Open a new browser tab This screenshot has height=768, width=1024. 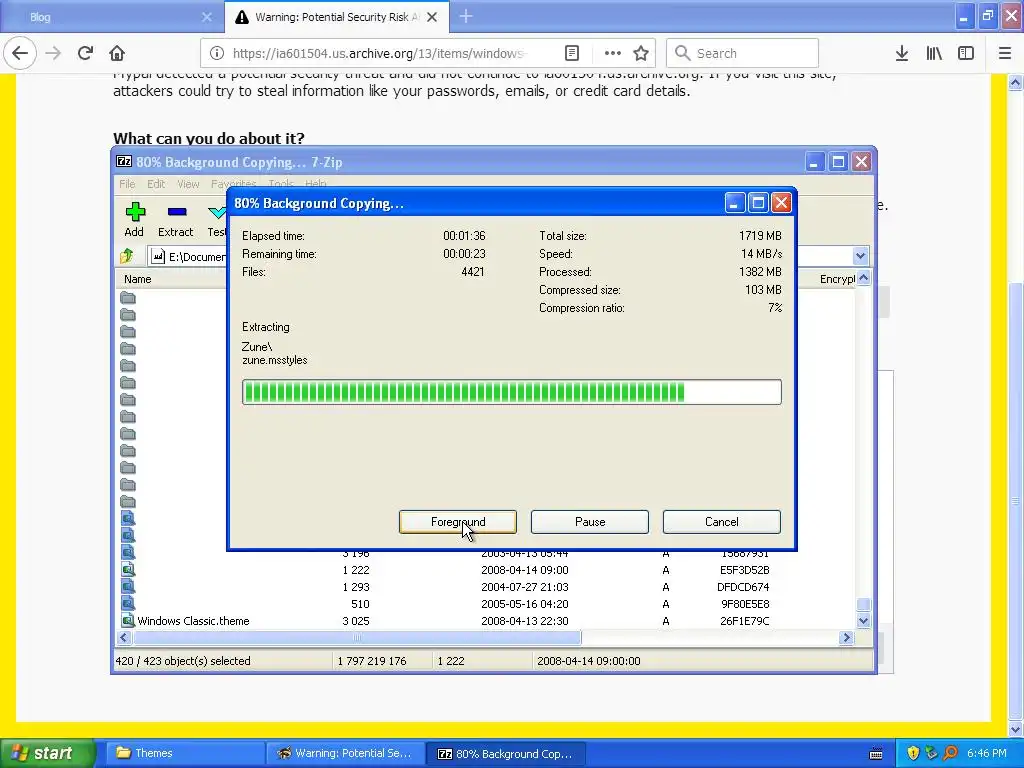[x=466, y=17]
